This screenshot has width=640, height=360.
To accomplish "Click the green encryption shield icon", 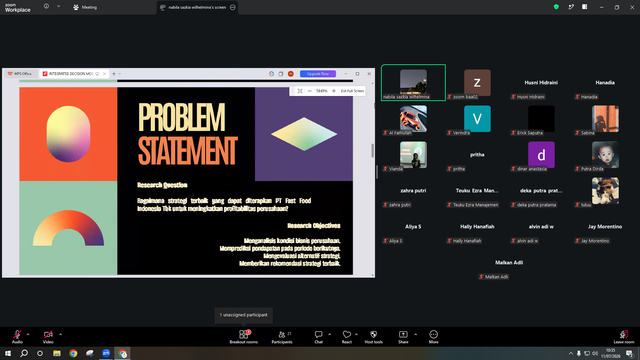I will tap(556, 7).
